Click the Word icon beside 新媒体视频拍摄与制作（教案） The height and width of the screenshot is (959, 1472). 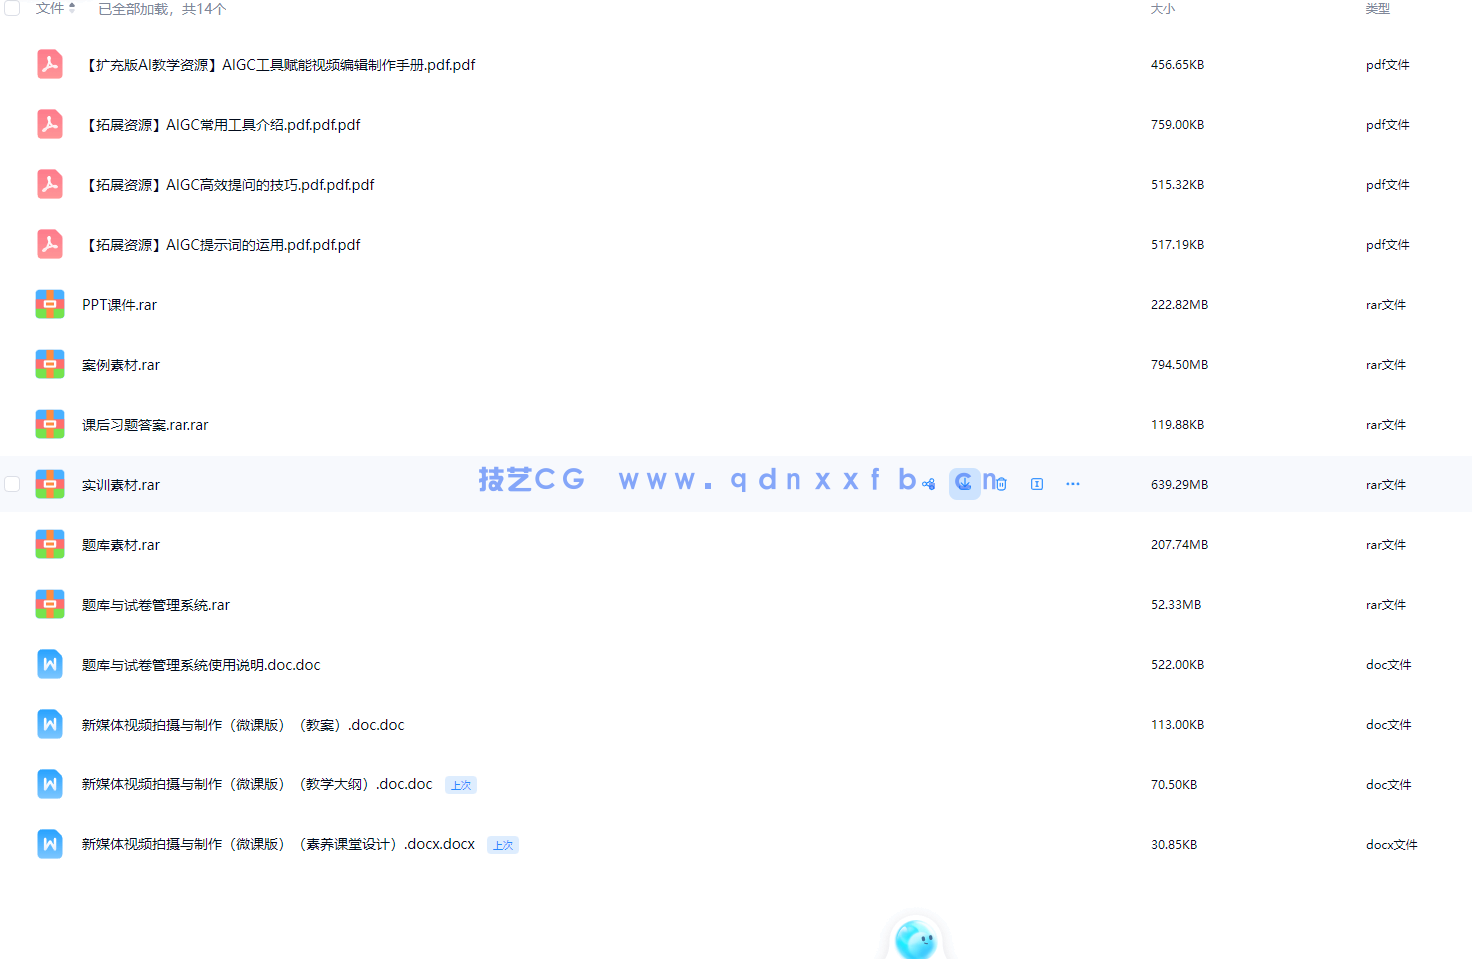[x=50, y=724]
